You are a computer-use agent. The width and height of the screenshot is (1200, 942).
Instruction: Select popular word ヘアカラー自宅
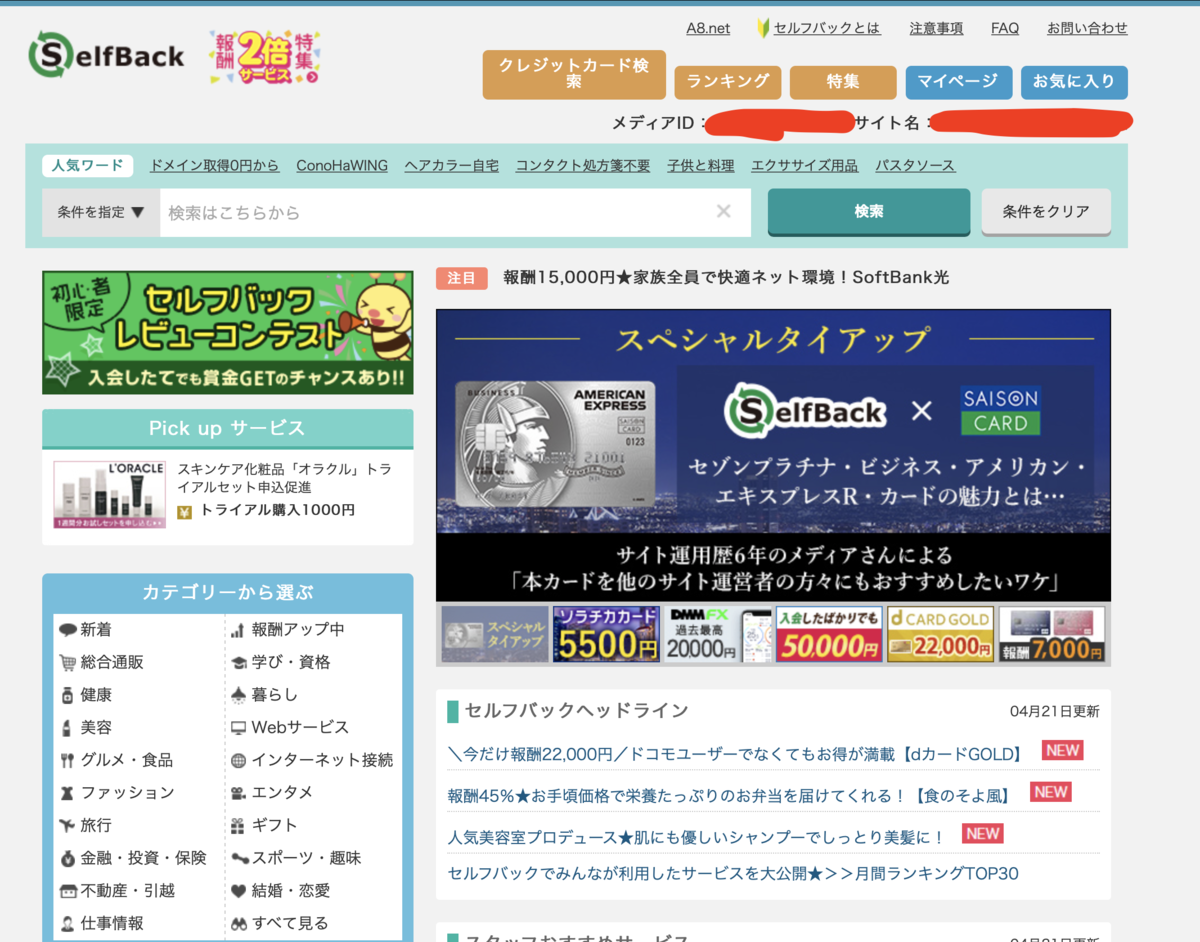(451, 165)
